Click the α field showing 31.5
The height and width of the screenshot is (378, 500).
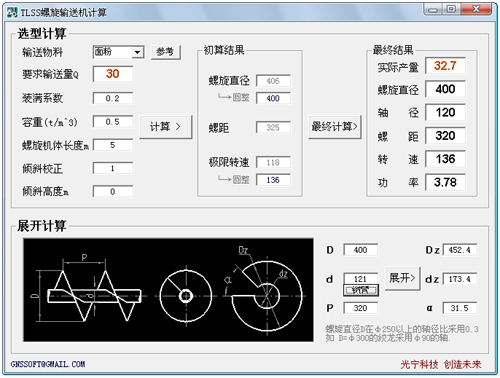point(460,308)
